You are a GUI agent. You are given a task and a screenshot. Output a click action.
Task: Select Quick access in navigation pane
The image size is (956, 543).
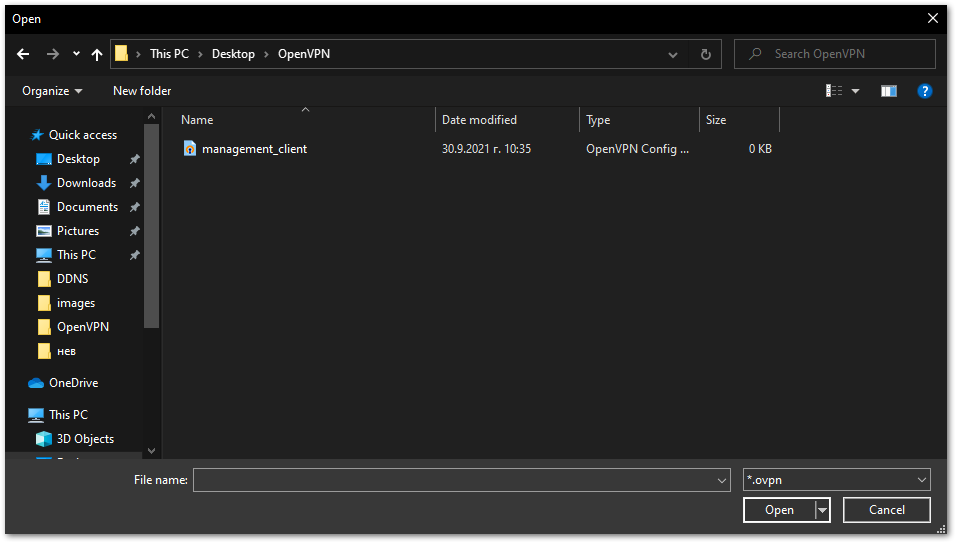[83, 135]
